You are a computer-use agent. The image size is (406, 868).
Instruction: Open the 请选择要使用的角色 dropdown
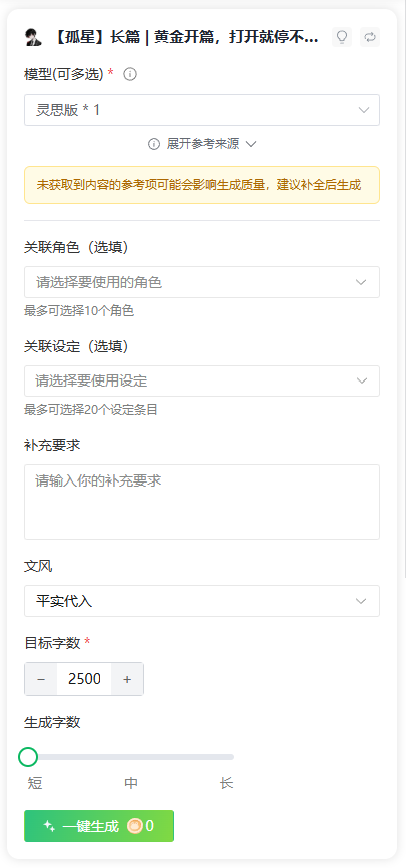[x=202, y=282]
